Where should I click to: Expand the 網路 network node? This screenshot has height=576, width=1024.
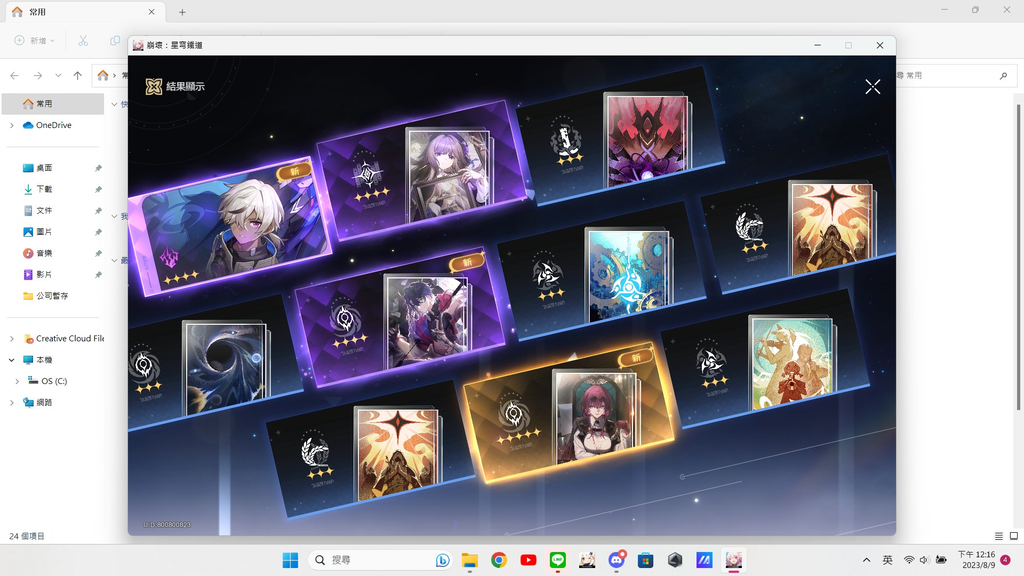pos(12,402)
